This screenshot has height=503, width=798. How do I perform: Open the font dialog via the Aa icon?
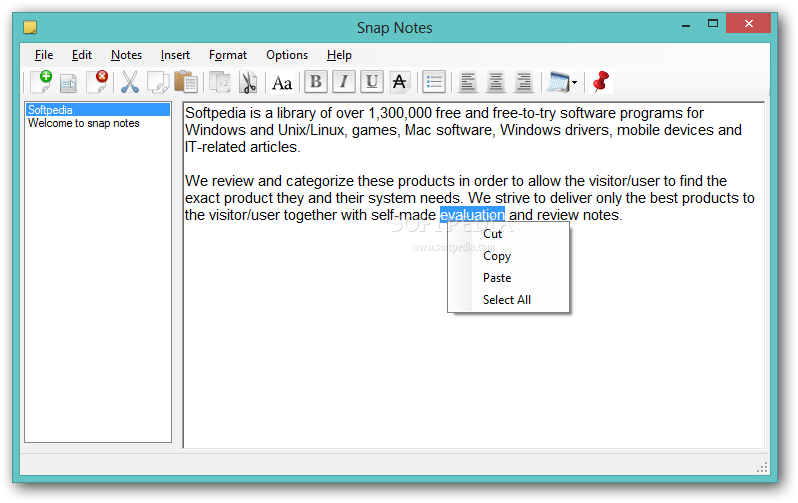[282, 83]
